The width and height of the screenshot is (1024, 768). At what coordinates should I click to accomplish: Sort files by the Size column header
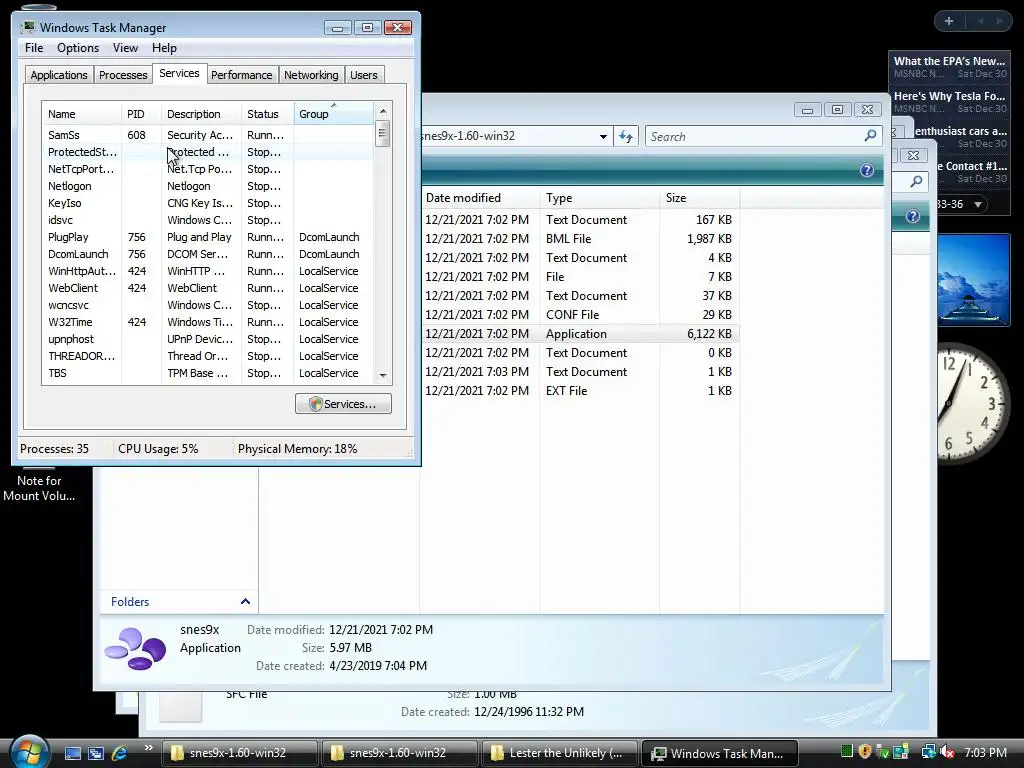[699, 198]
